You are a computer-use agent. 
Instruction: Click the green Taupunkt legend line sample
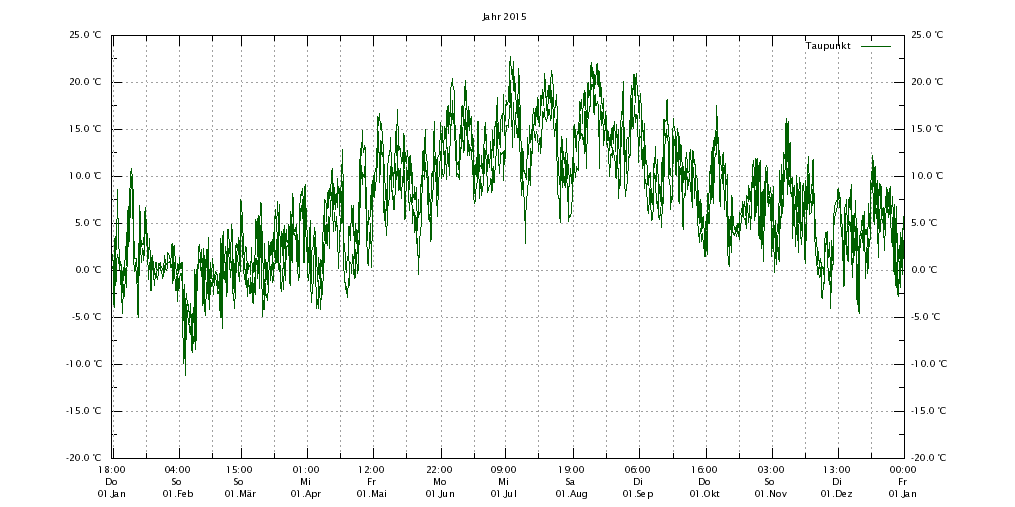point(875,46)
